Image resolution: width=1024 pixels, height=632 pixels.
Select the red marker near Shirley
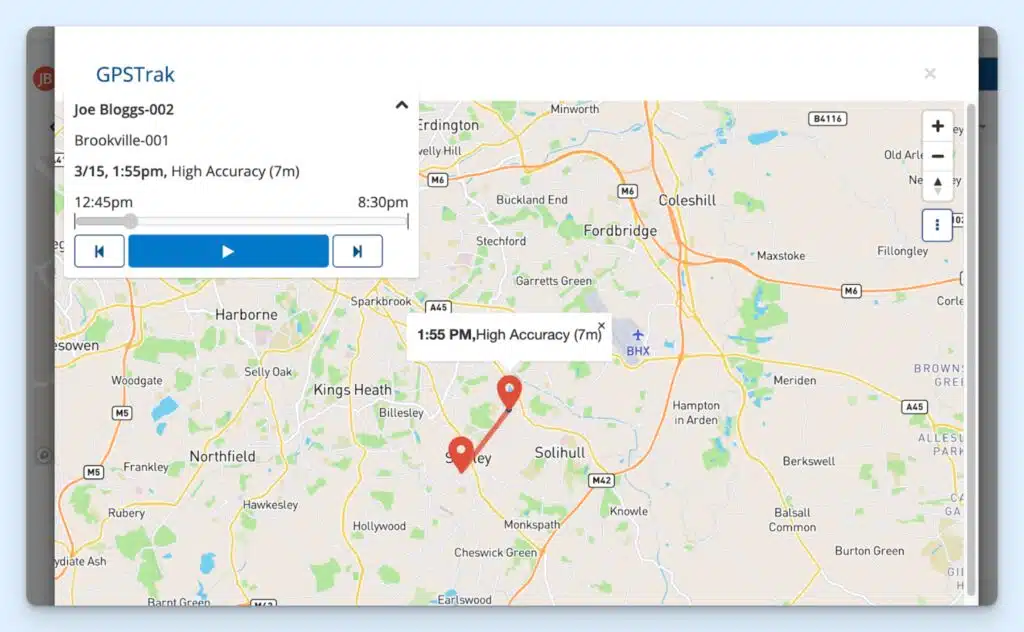tap(461, 451)
